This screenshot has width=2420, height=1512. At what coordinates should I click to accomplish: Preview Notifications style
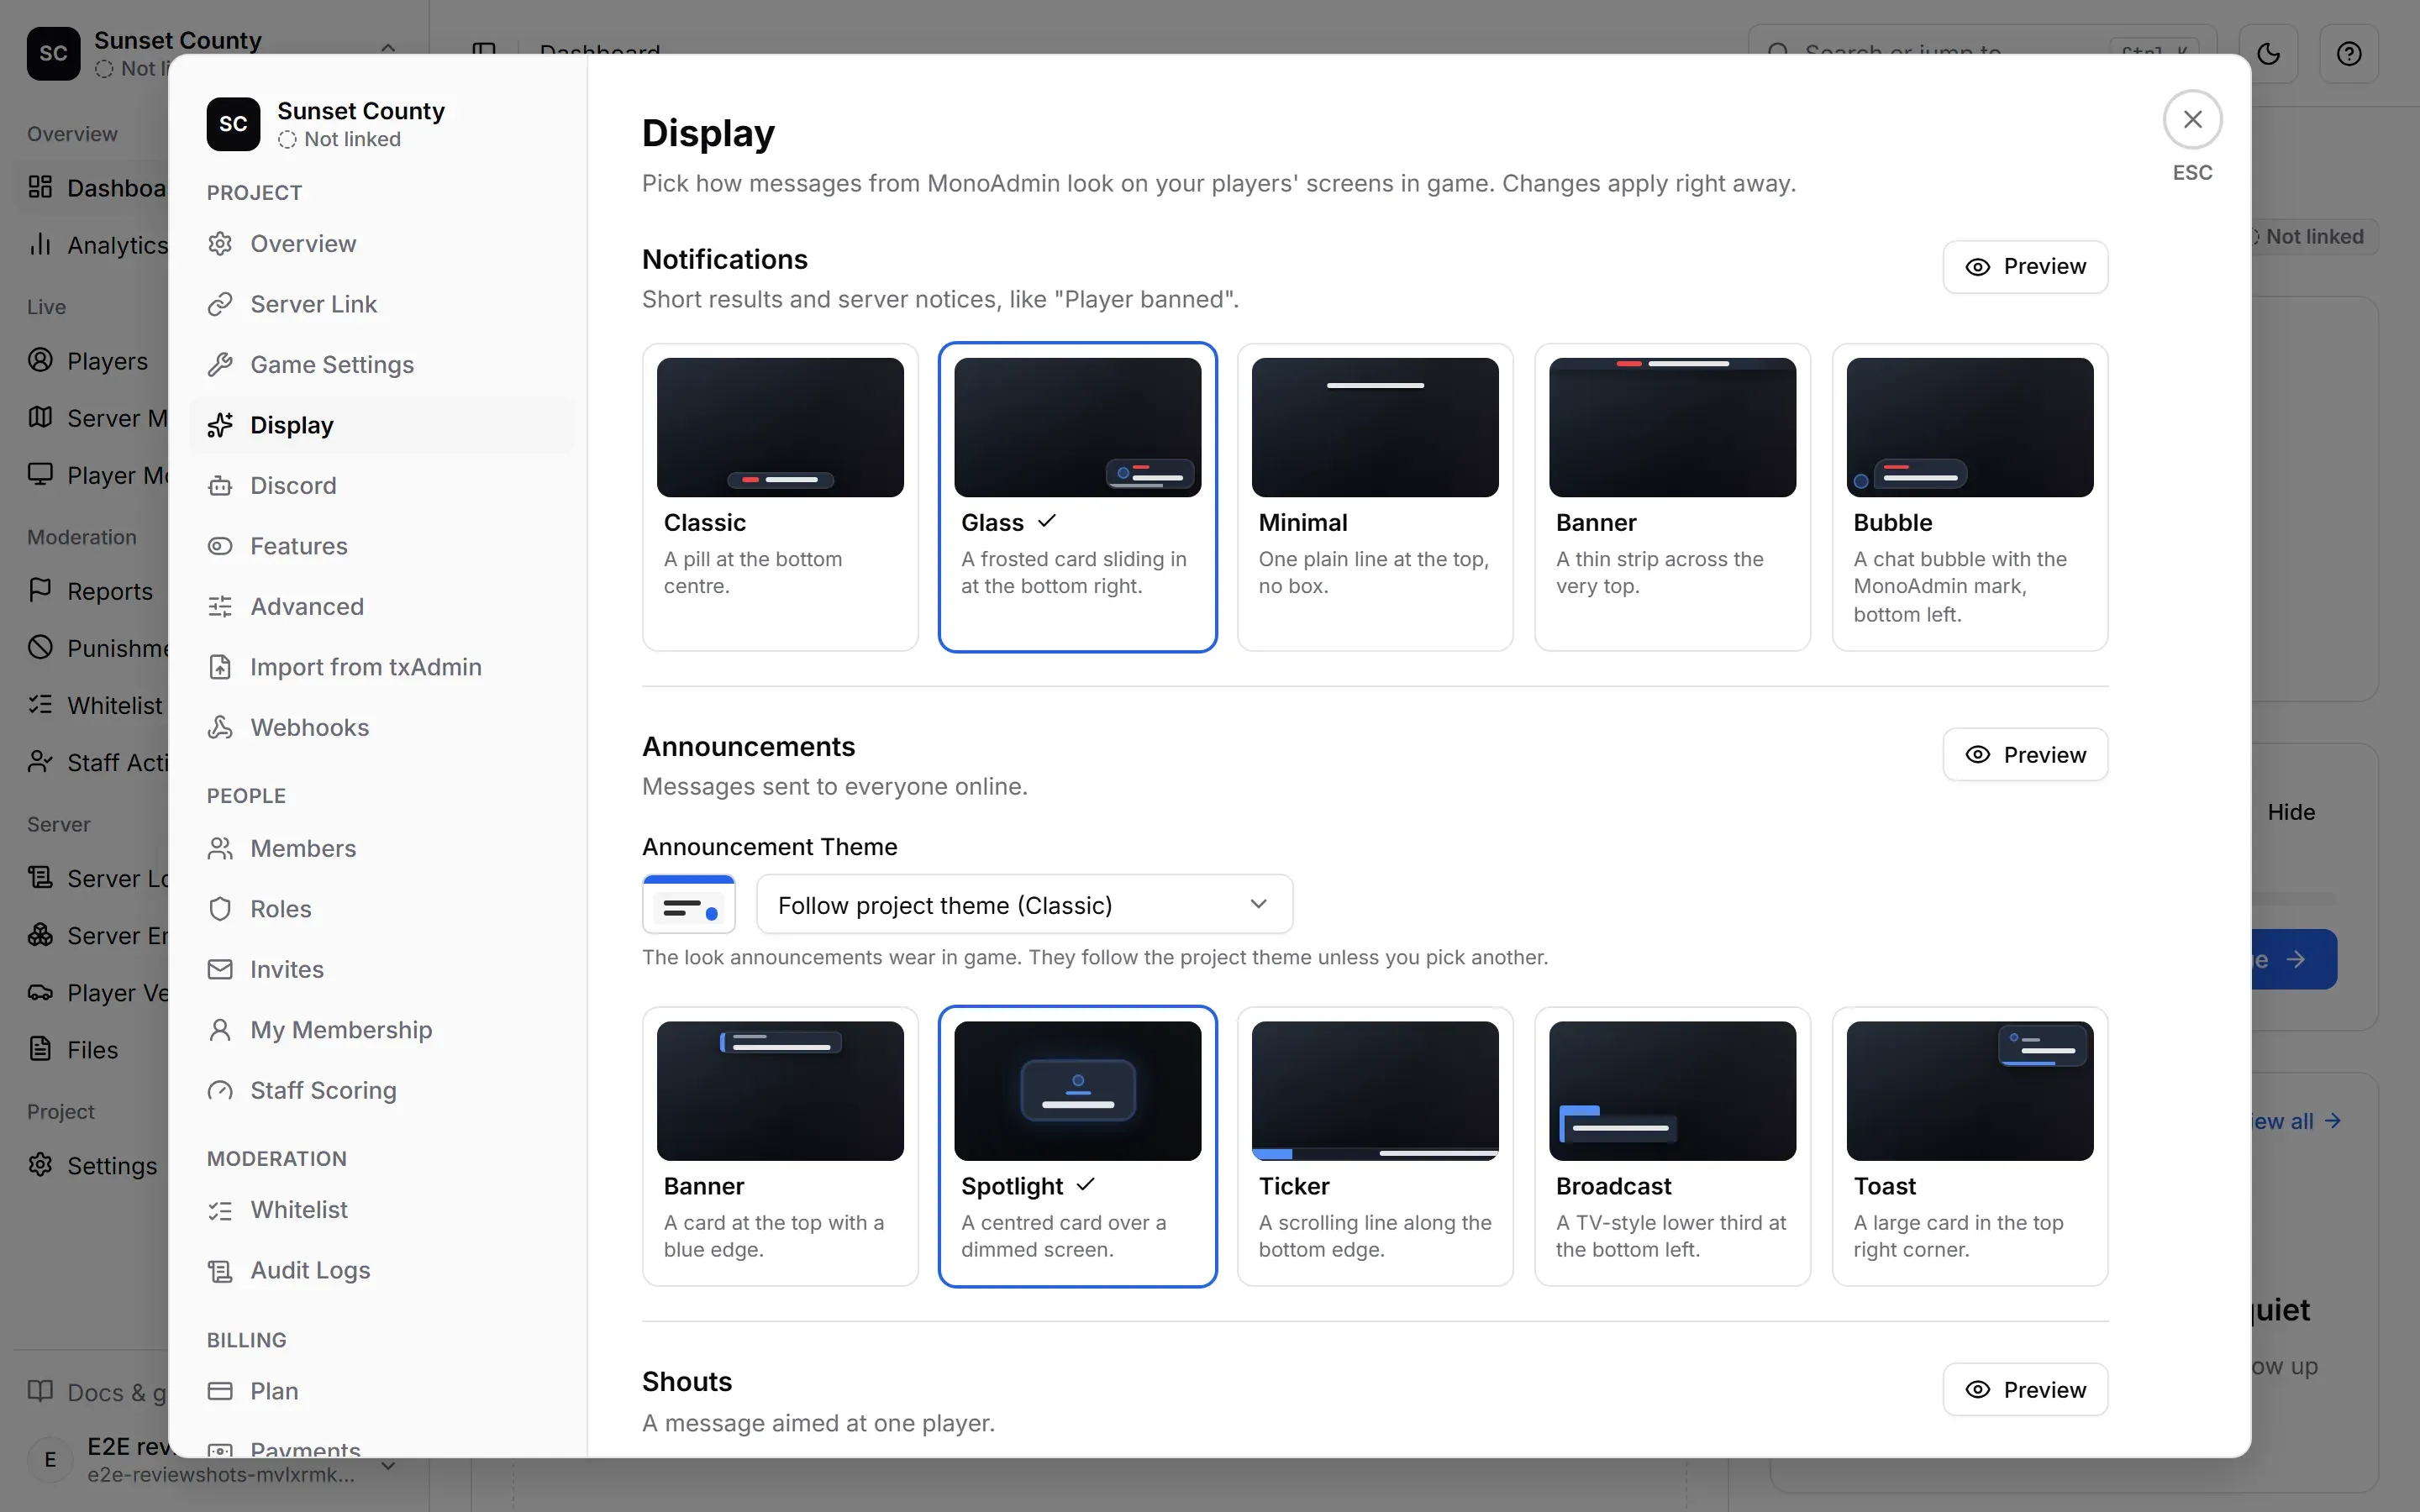point(2025,267)
